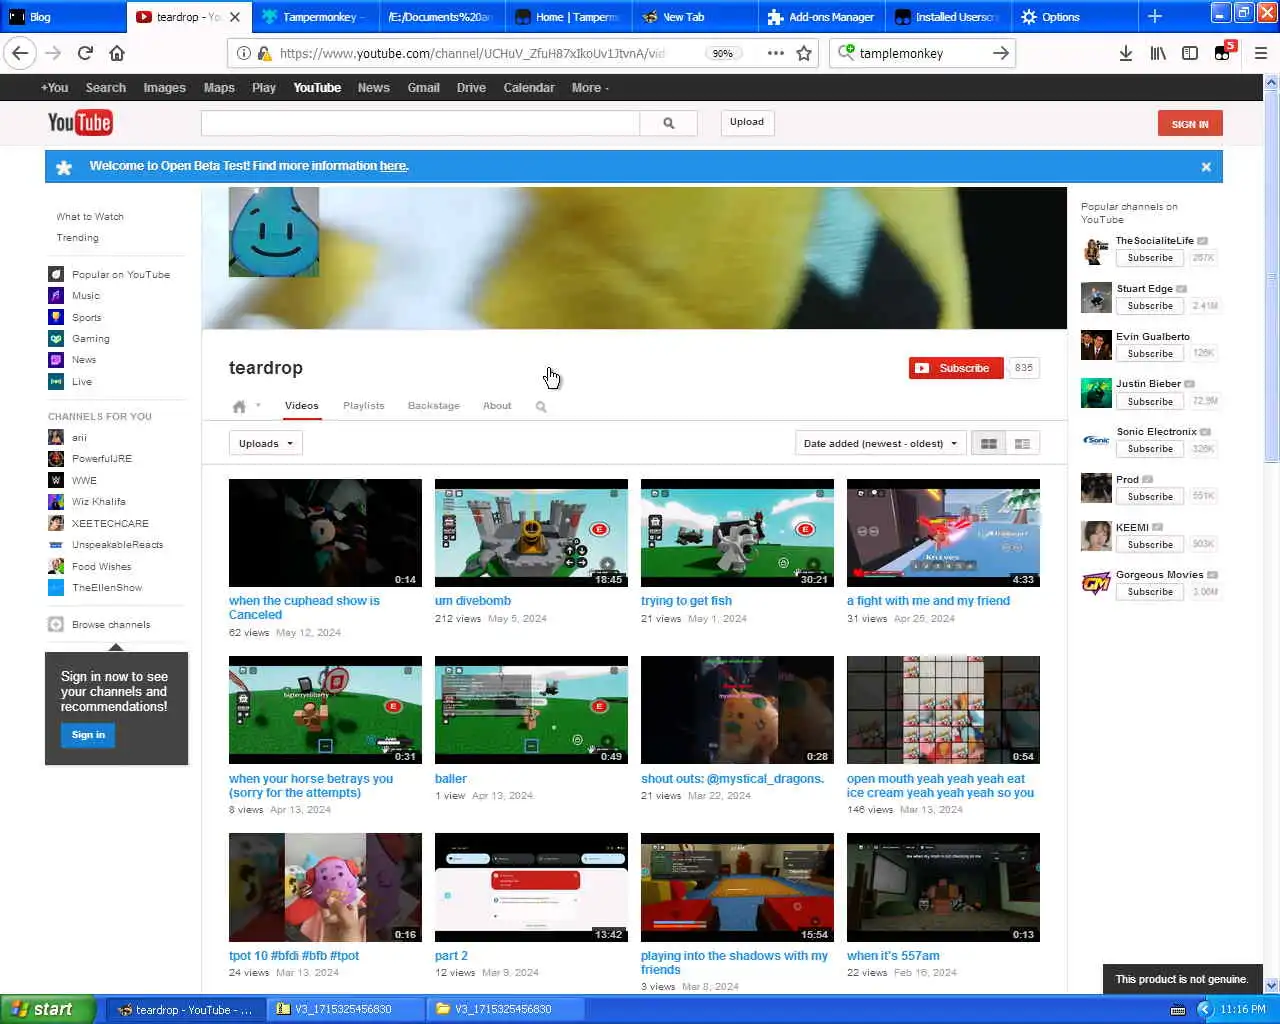
Task: Click the red SIGN IN button
Action: point(1190,124)
